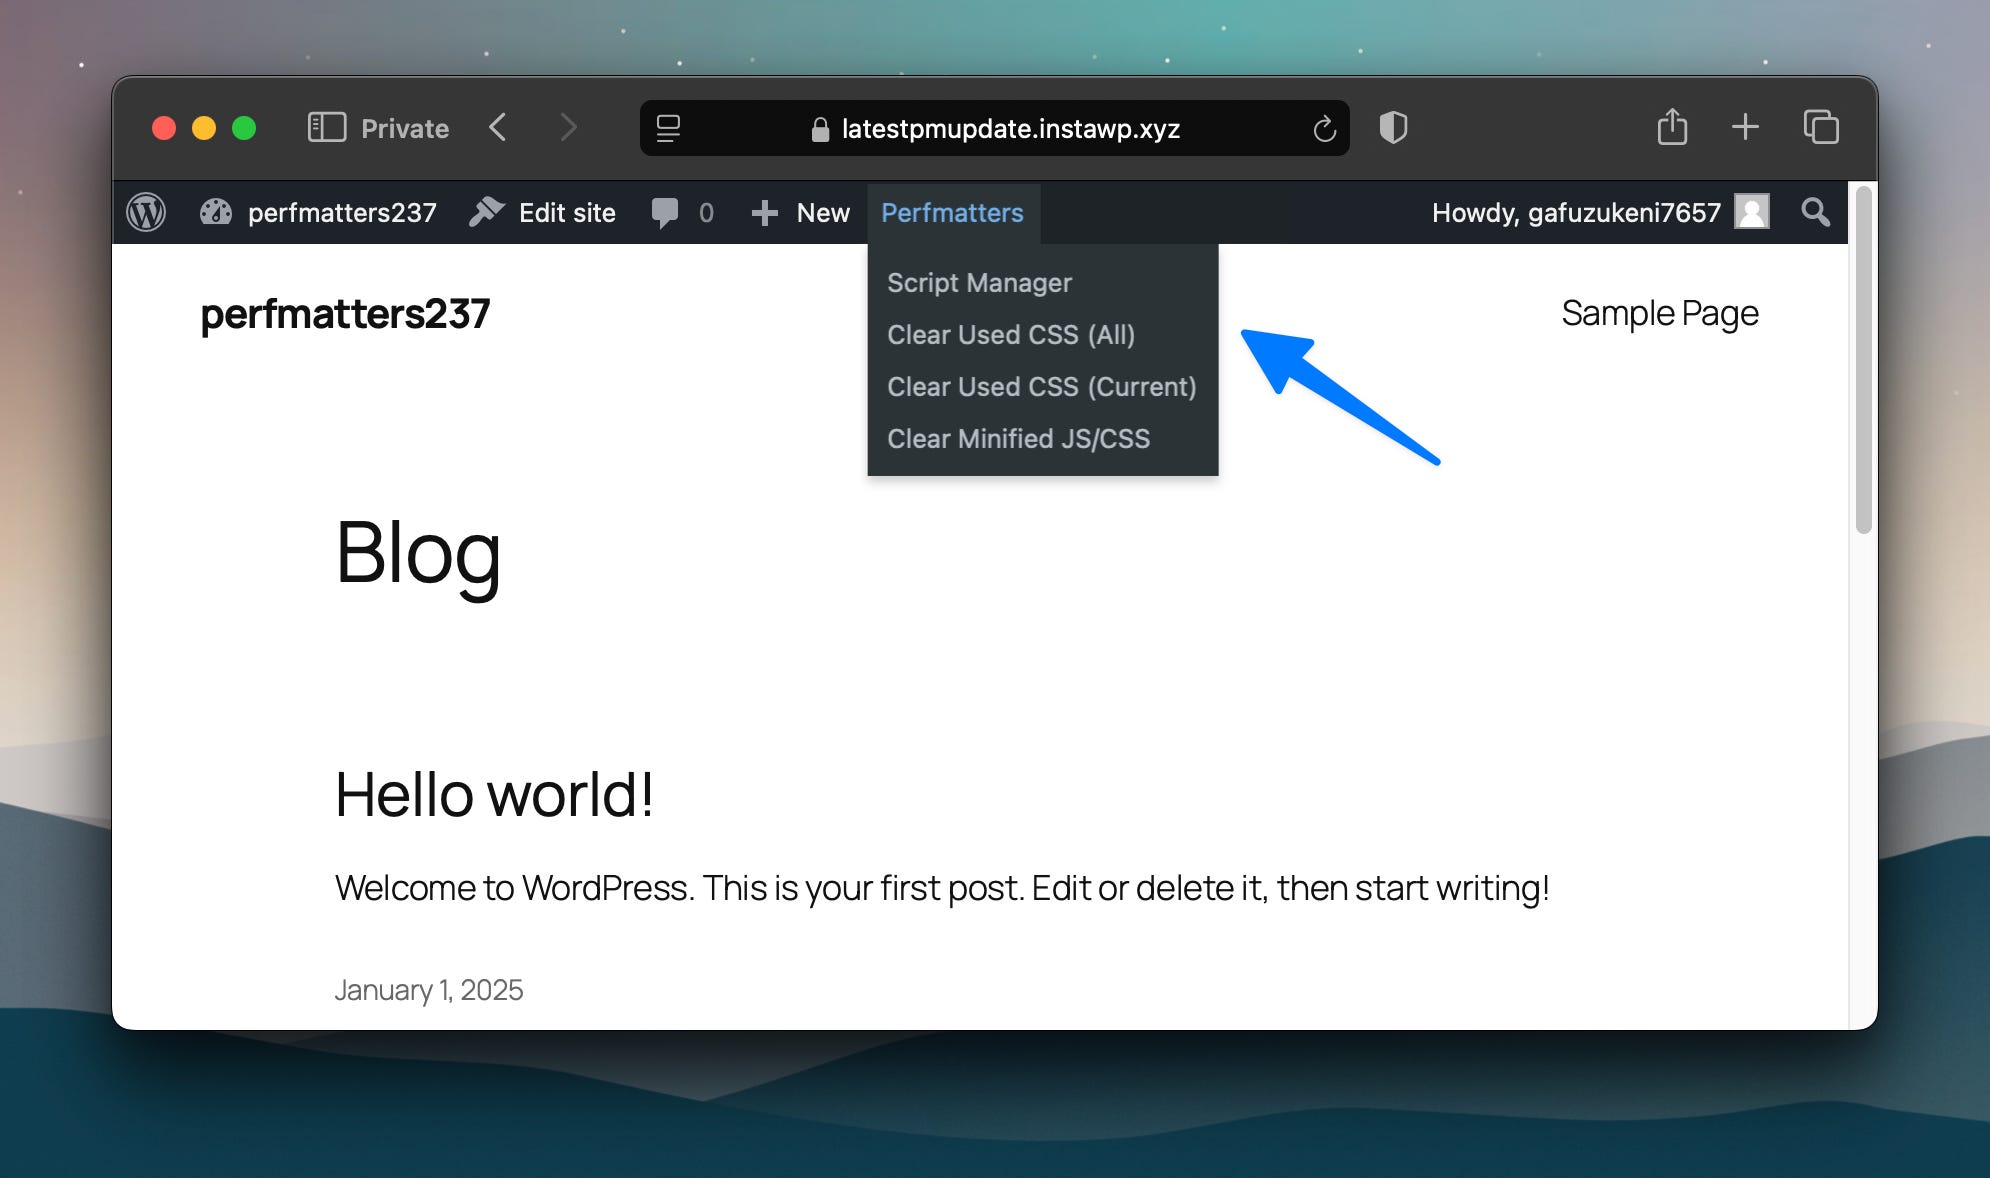
Task: Open the Perfmatters admin bar menu
Action: 952,213
